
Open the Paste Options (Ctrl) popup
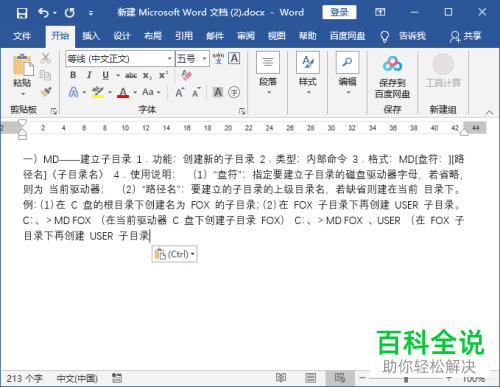tap(175, 254)
